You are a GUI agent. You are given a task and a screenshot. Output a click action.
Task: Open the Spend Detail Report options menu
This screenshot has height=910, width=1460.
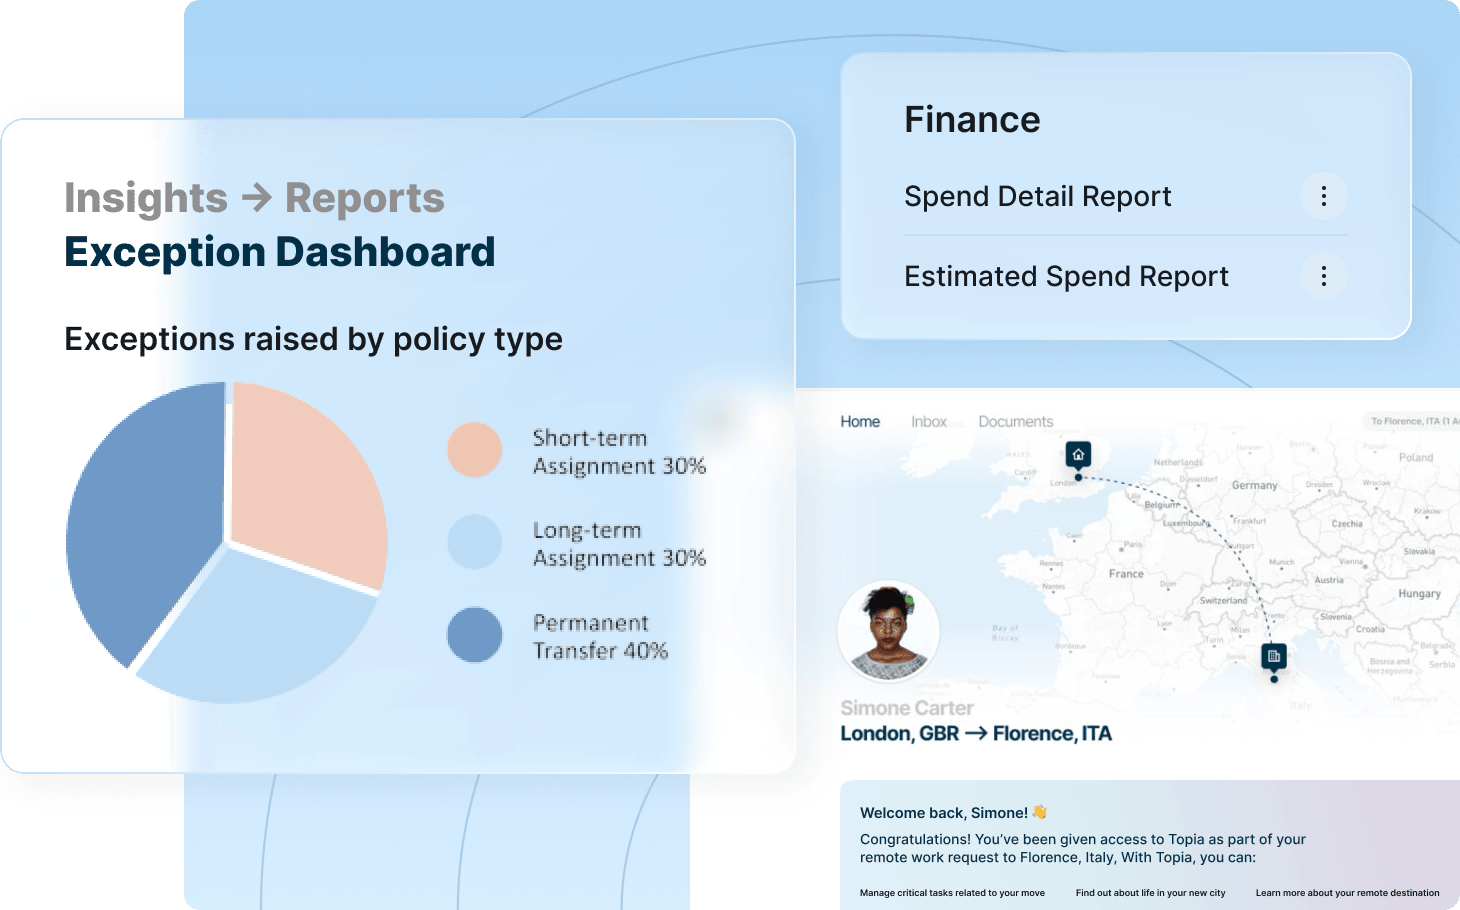pos(1323,196)
